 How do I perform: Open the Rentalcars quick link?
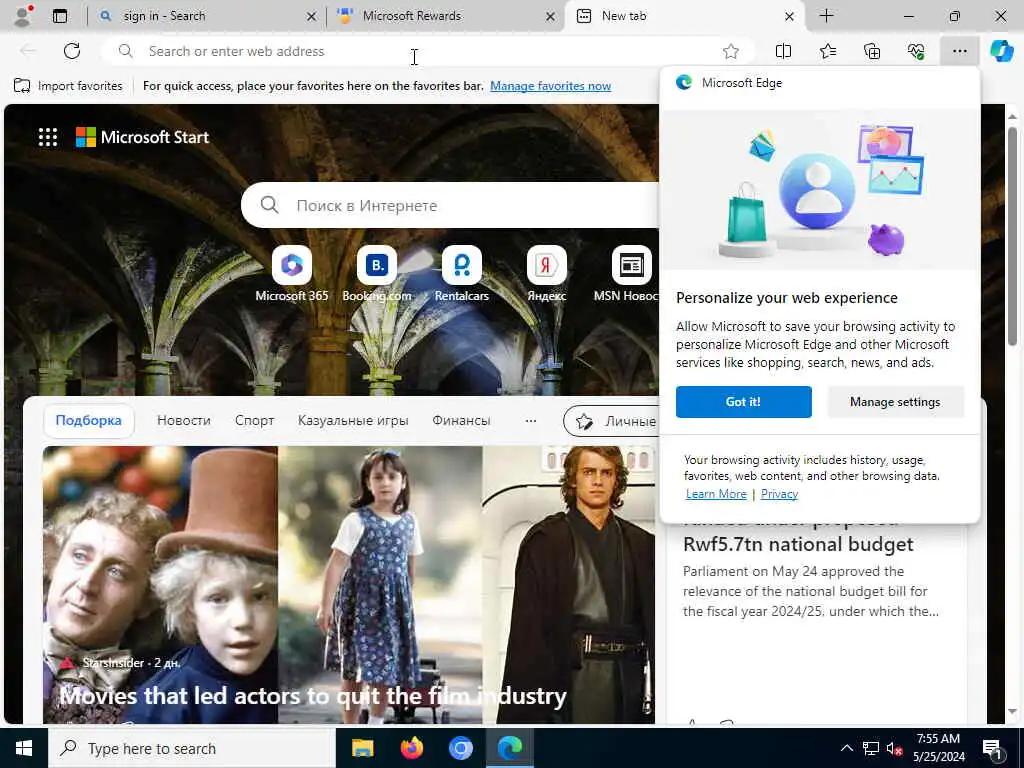coord(462,274)
